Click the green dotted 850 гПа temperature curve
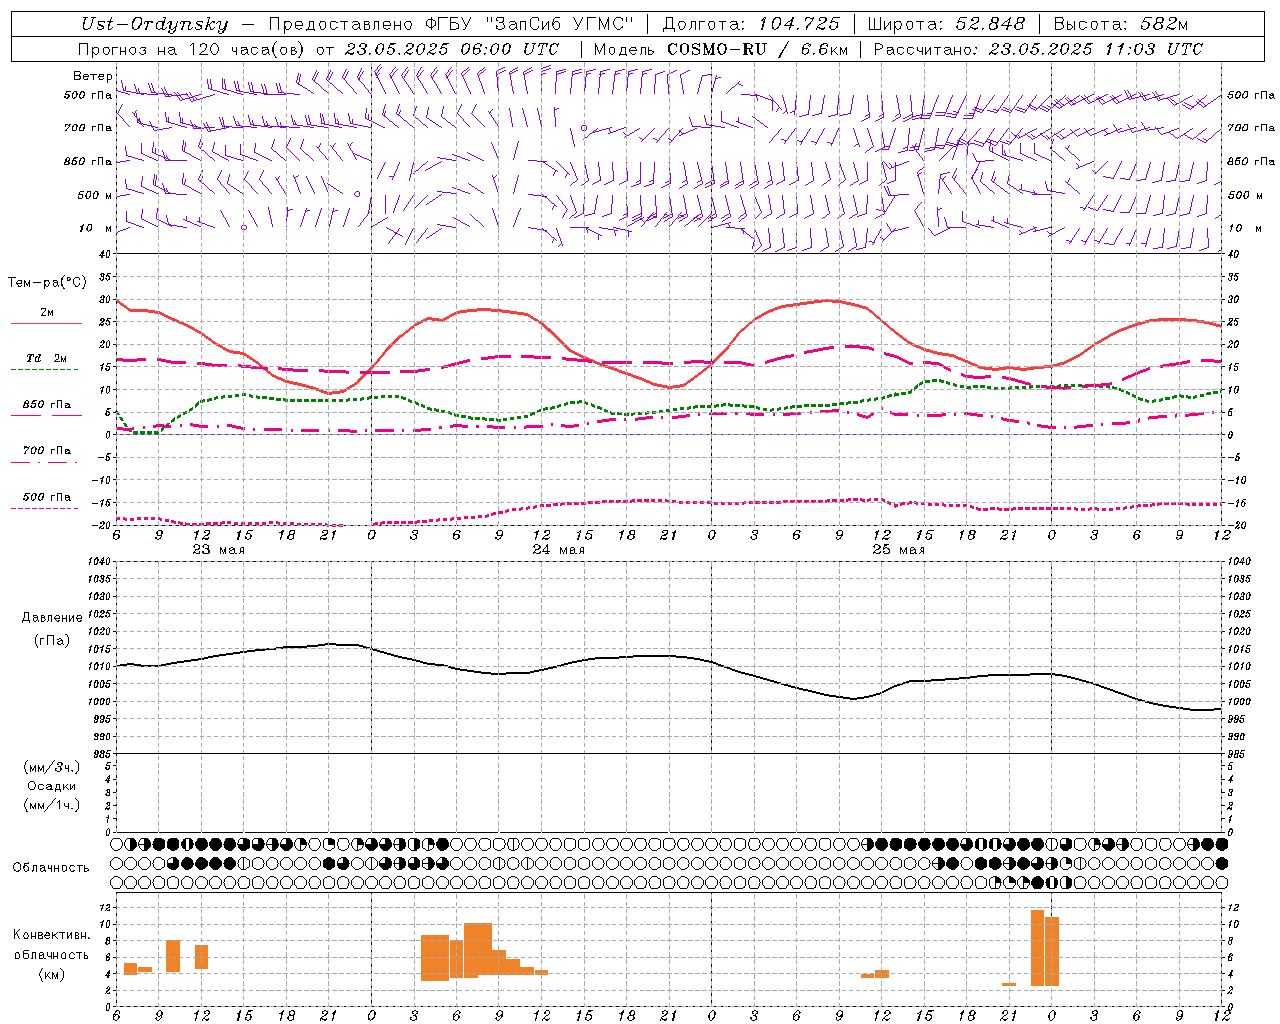This screenshot has width=1280, height=1024. pos(670,409)
